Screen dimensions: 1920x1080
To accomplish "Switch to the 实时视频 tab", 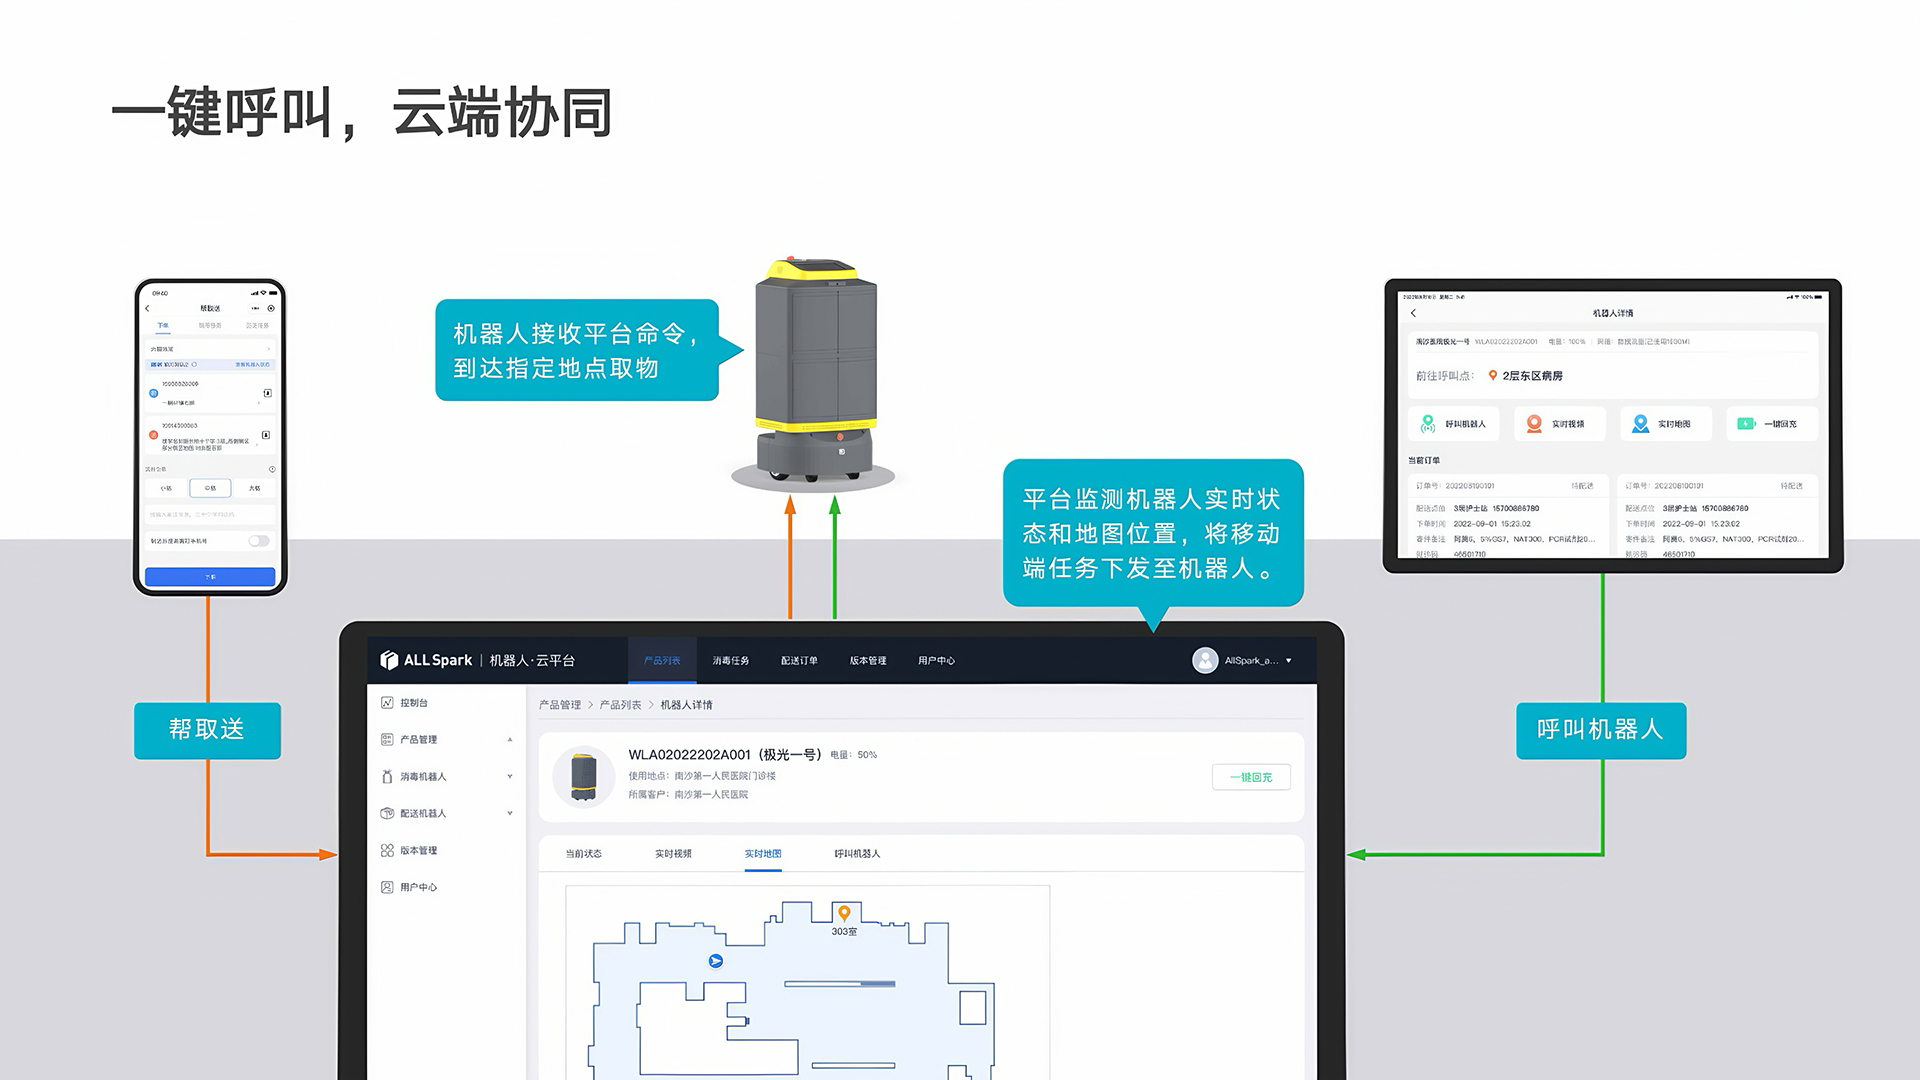I will (673, 854).
